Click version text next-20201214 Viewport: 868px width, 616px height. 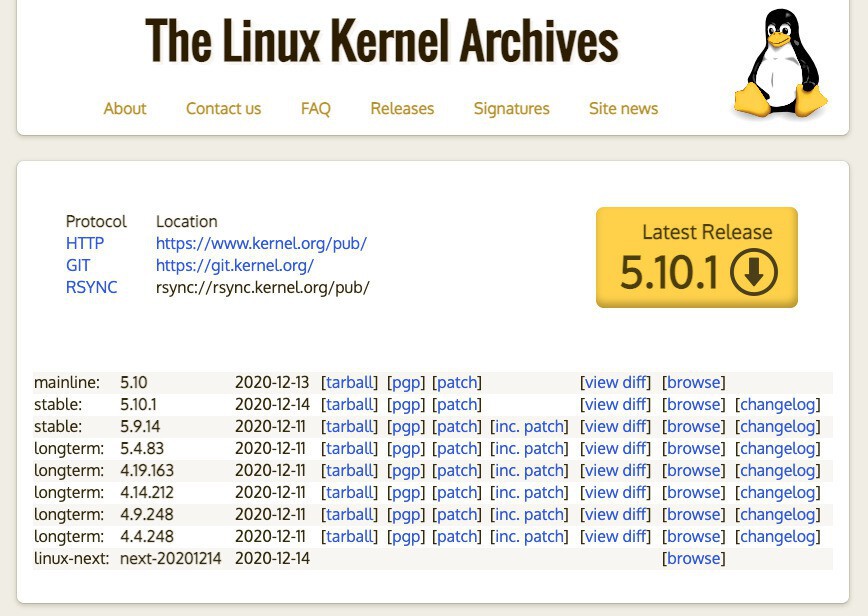[170, 559]
